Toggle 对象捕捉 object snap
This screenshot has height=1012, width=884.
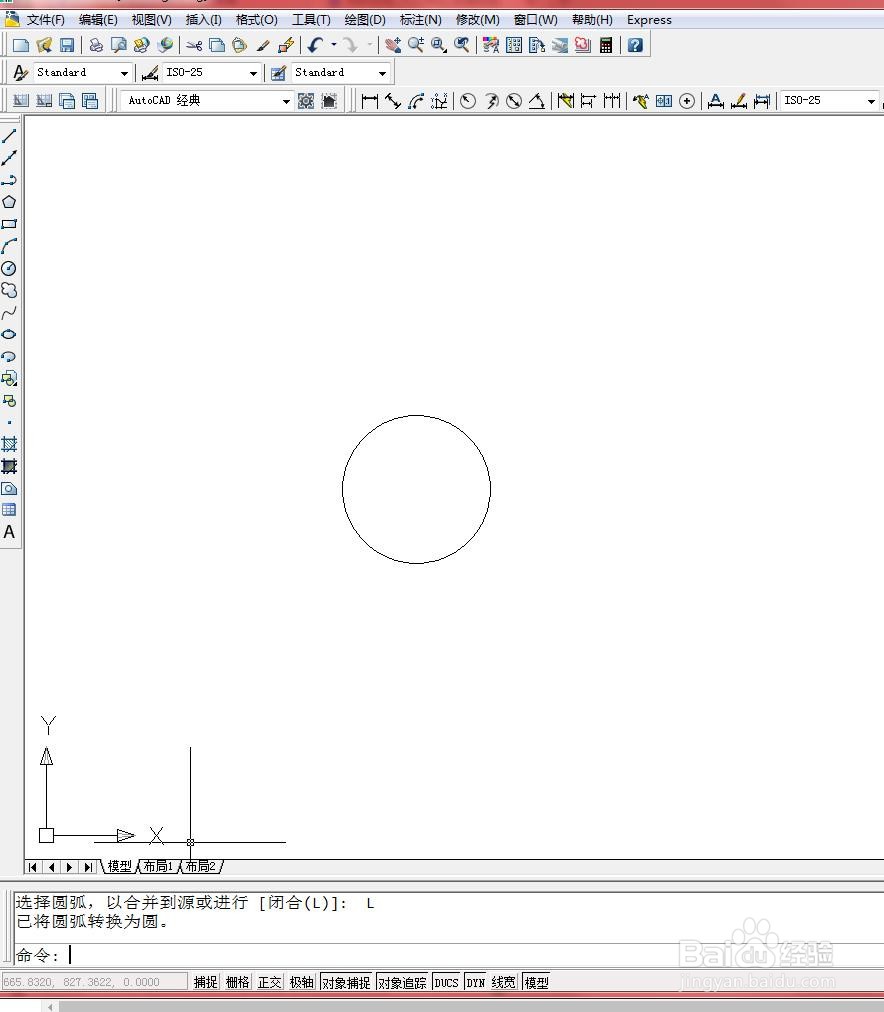tap(347, 982)
